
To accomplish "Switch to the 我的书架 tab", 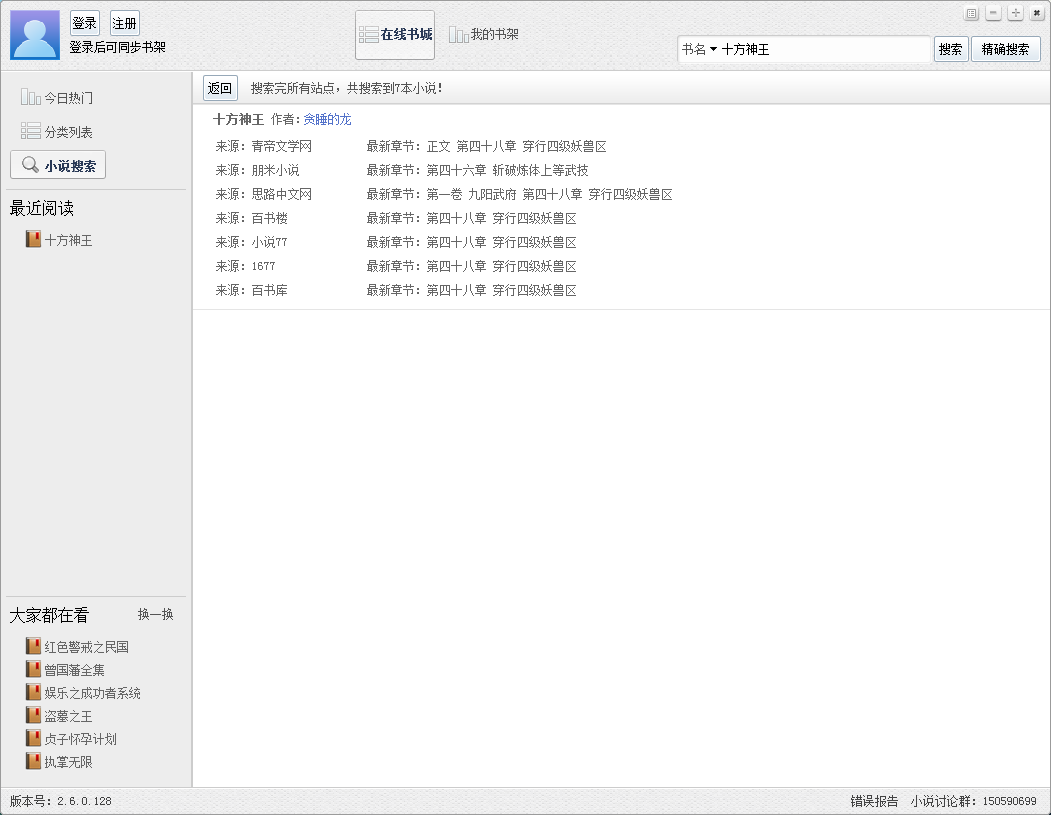I will 483,34.
